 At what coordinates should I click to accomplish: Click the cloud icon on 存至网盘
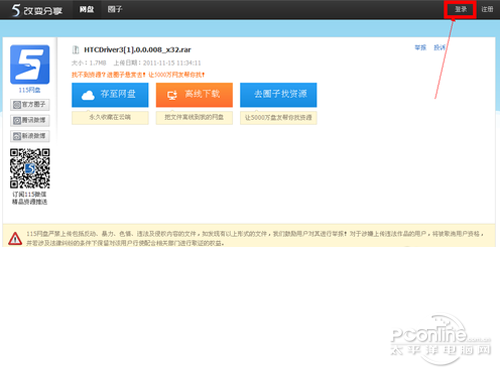pyautogui.click(x=88, y=95)
